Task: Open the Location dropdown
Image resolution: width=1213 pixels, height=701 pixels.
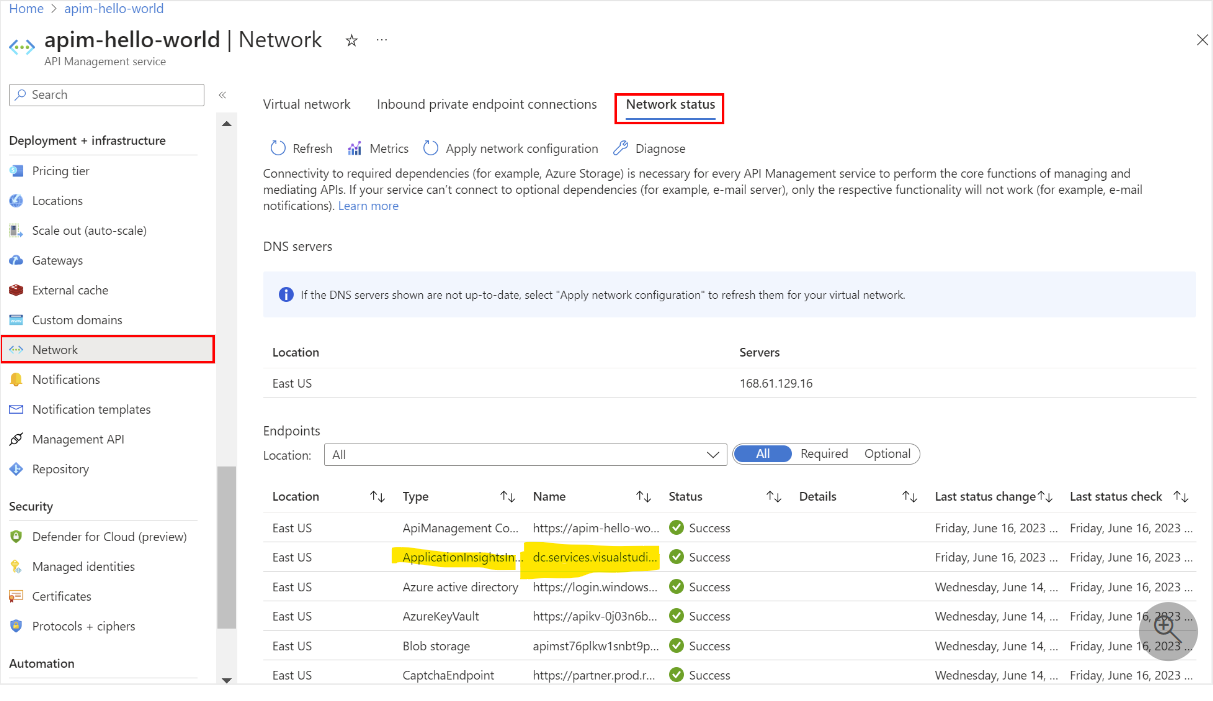Action: [526, 455]
